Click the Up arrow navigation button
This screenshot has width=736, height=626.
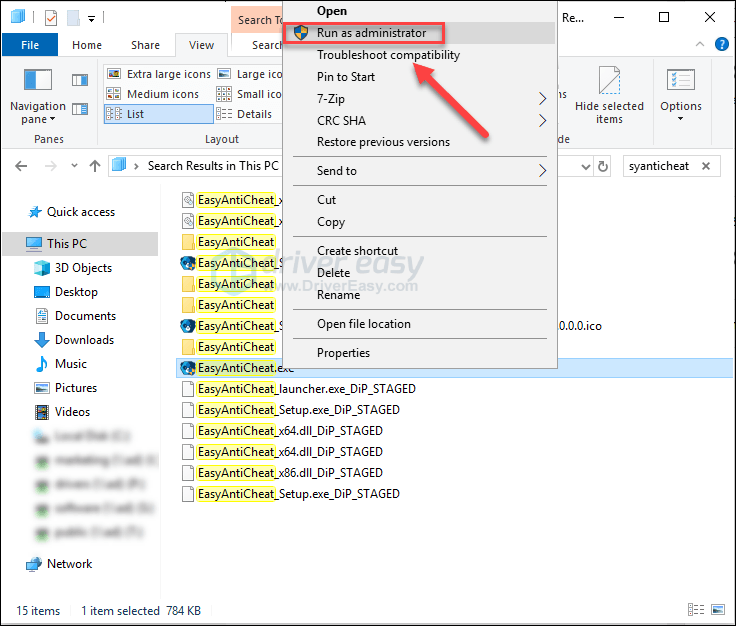(x=95, y=166)
